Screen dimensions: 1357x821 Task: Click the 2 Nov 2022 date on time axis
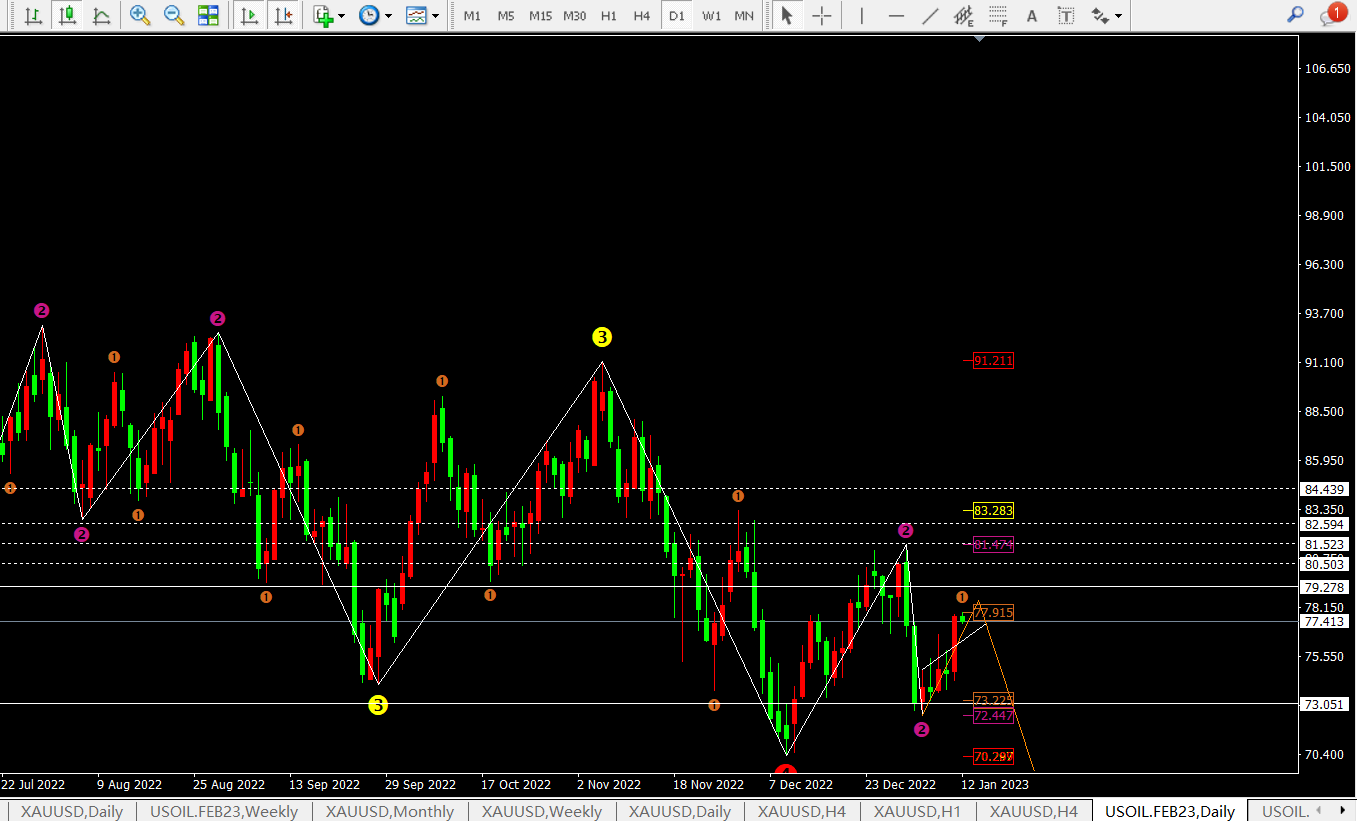pos(610,785)
